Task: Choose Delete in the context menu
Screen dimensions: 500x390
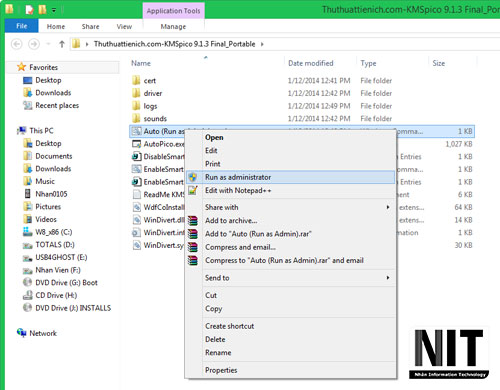Action: [290, 339]
